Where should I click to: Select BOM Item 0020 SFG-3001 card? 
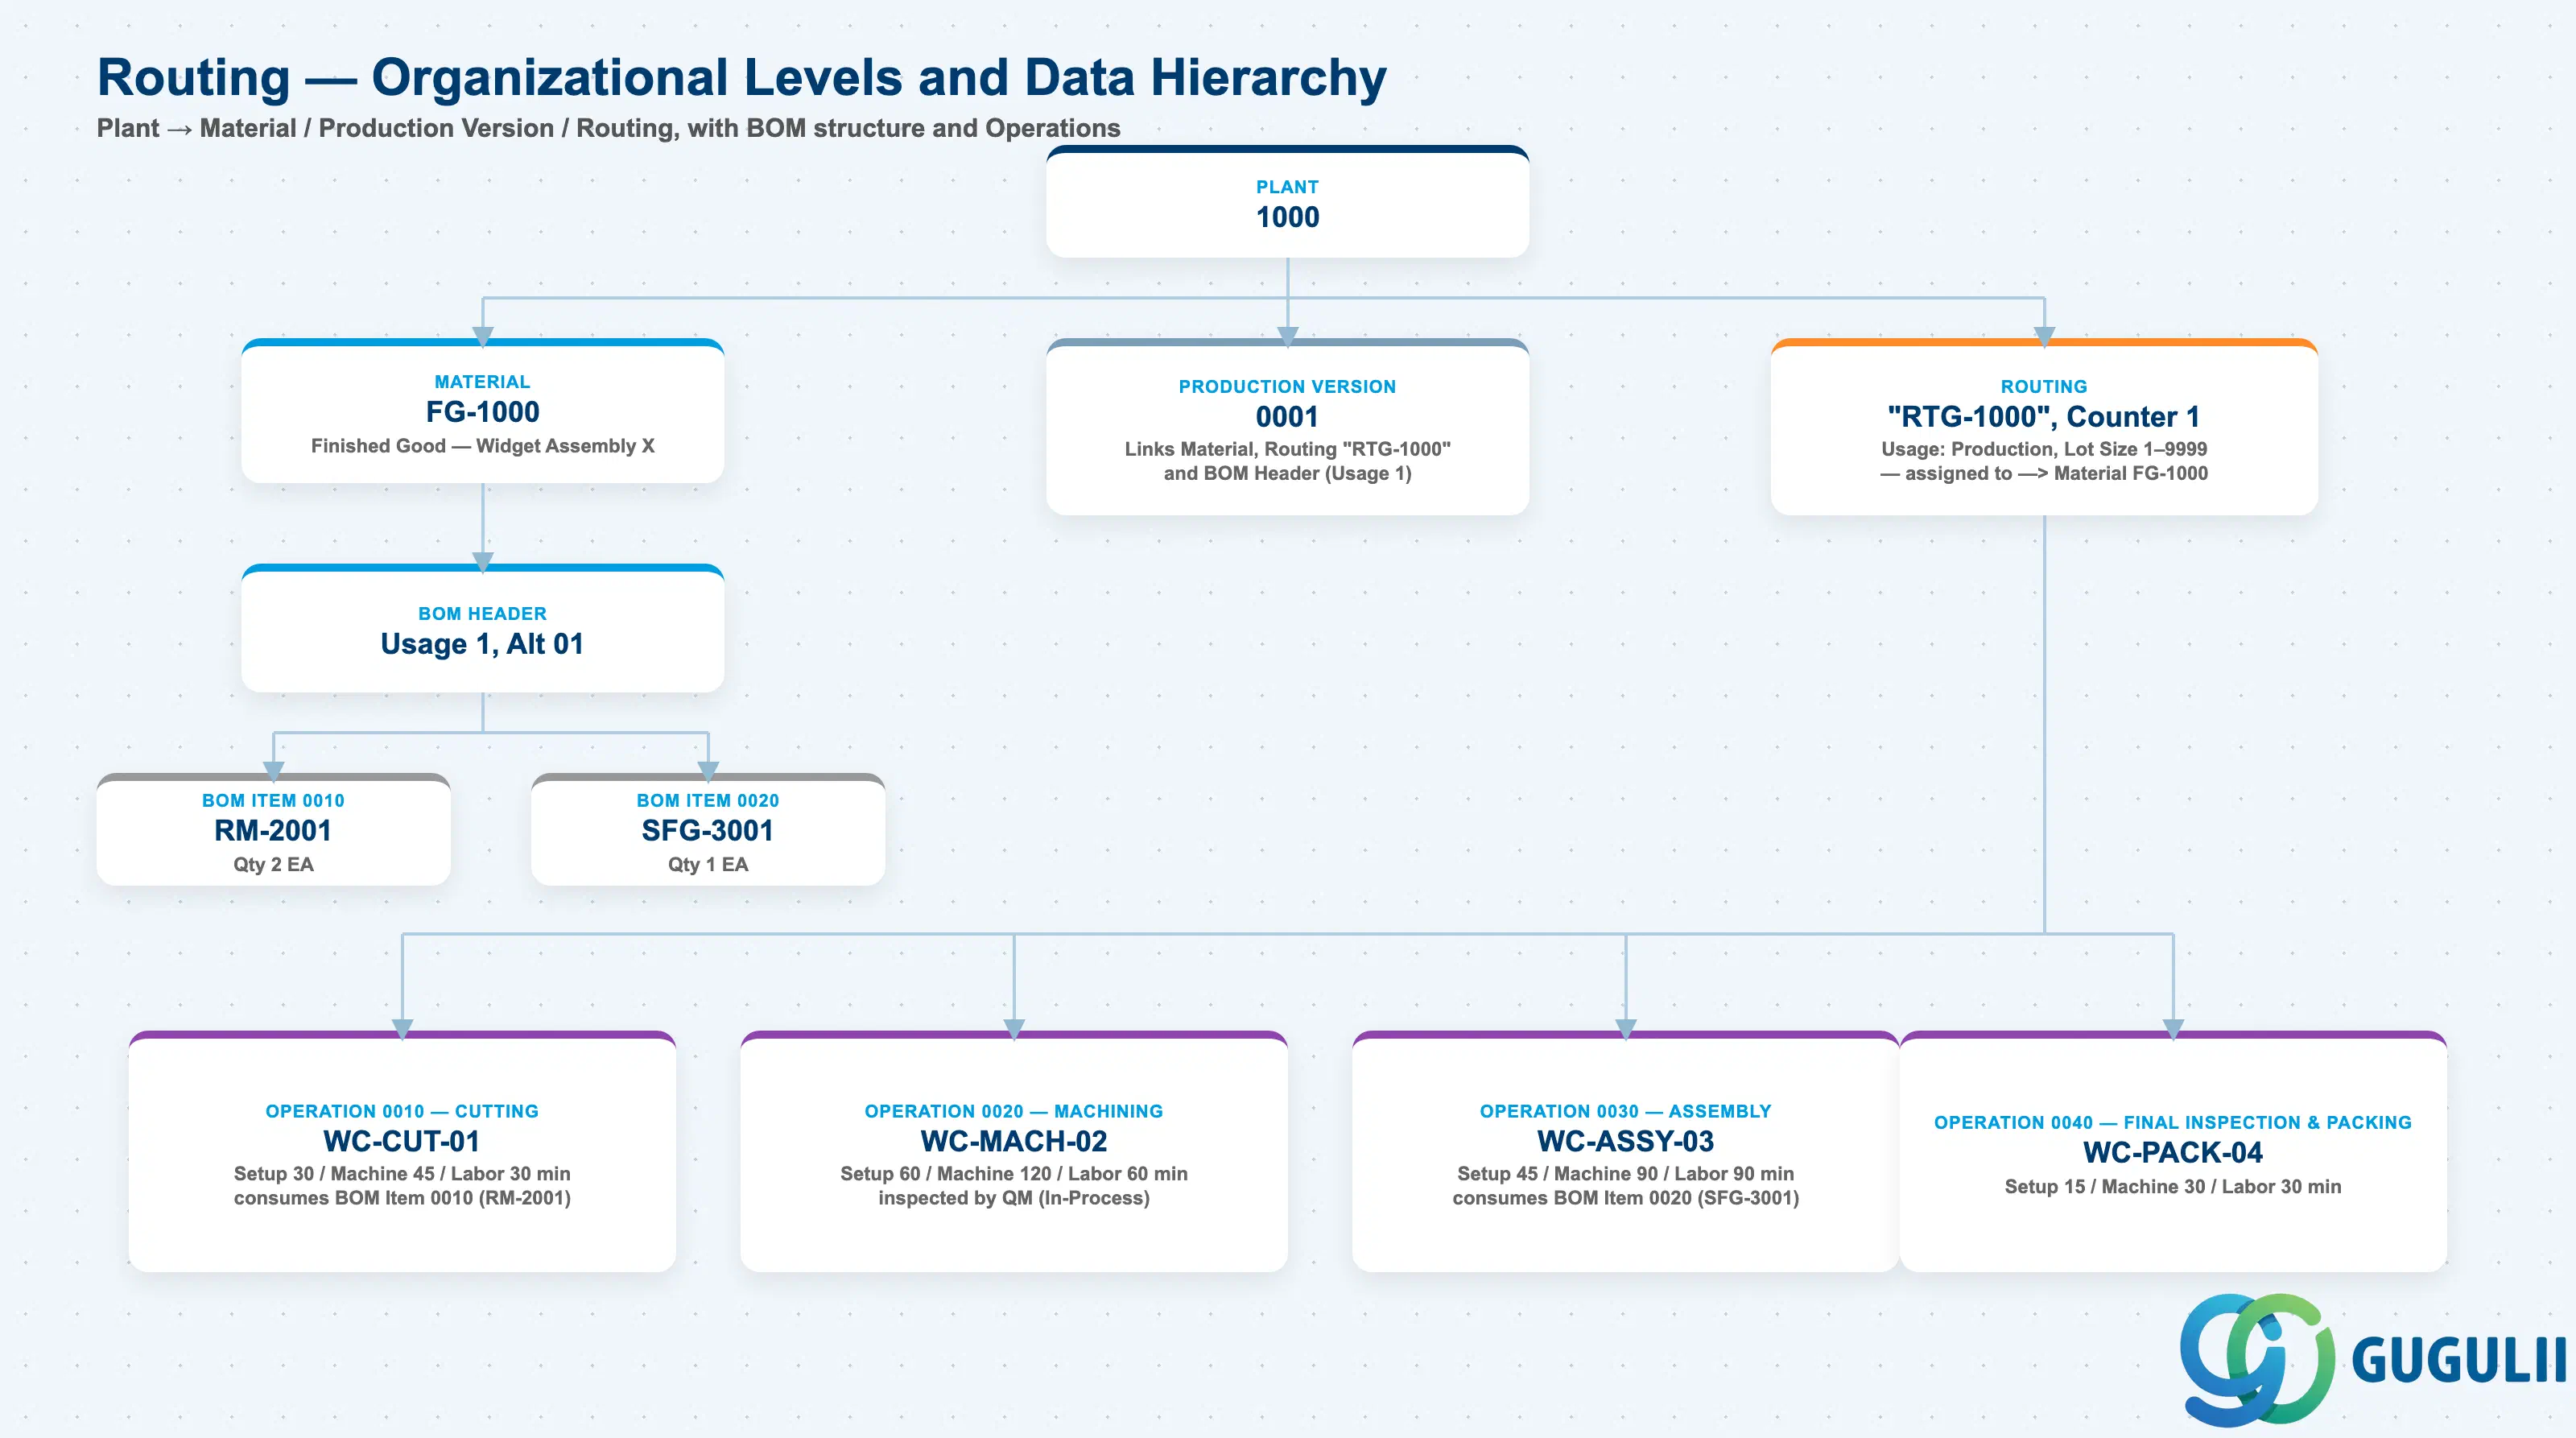(x=708, y=829)
